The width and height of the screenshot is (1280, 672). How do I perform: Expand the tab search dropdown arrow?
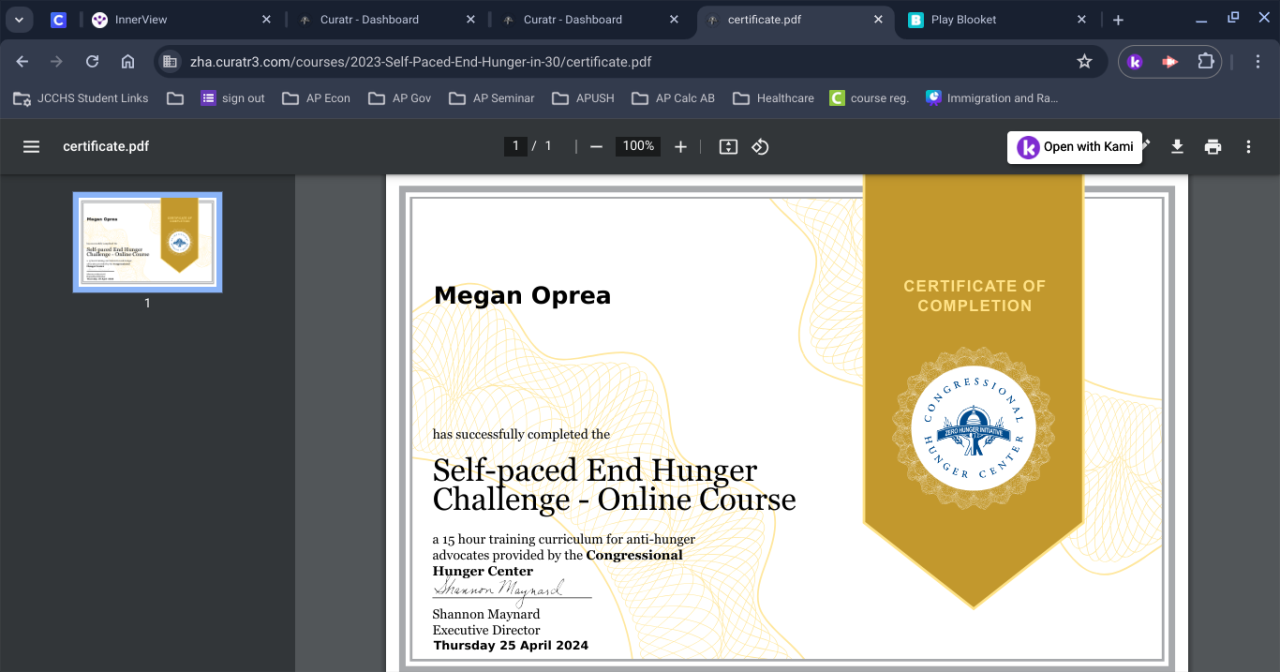pos(18,19)
